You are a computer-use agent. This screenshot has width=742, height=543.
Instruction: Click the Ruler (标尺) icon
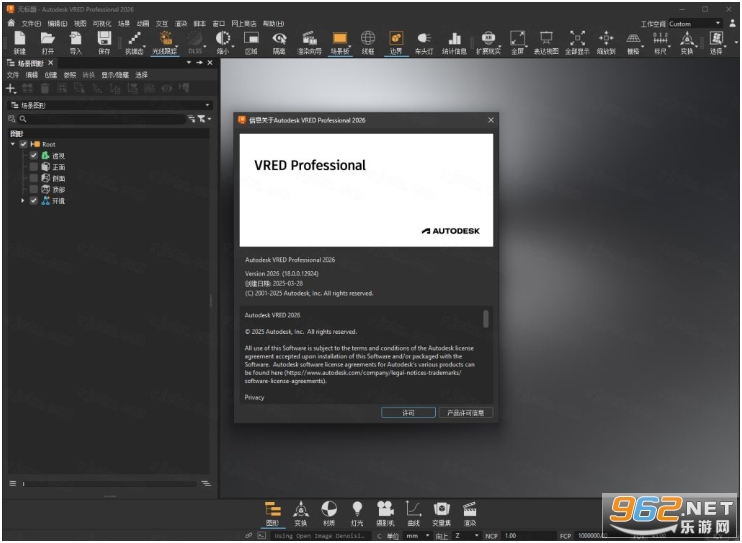pos(660,39)
